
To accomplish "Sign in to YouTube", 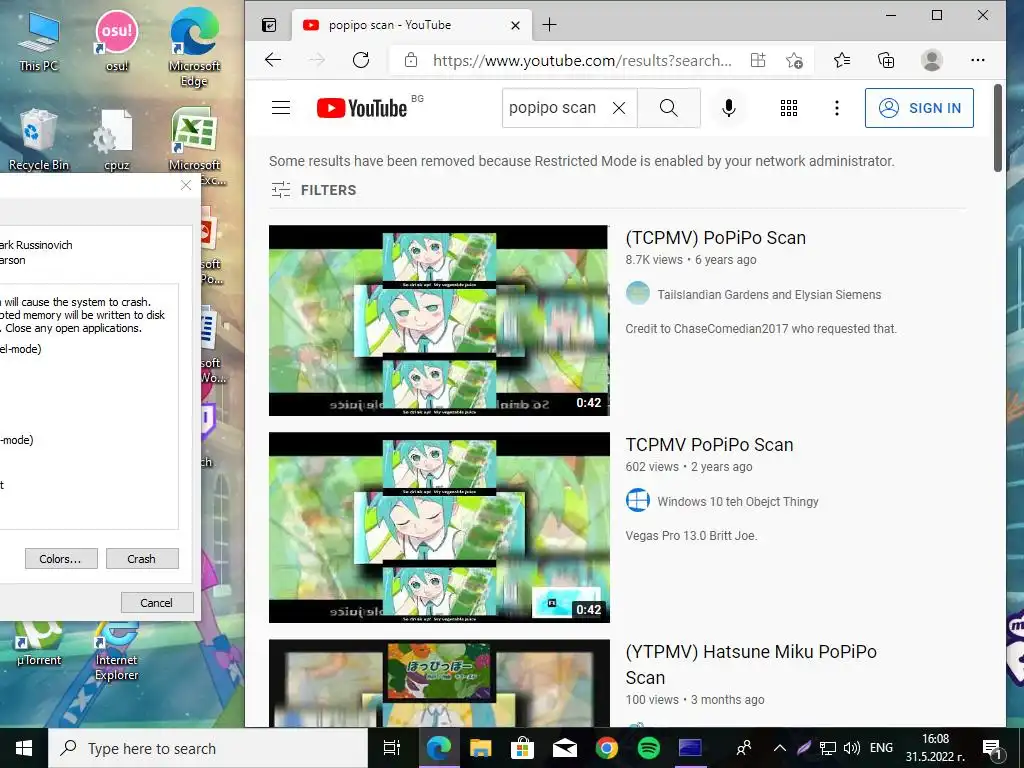I will tap(919, 108).
